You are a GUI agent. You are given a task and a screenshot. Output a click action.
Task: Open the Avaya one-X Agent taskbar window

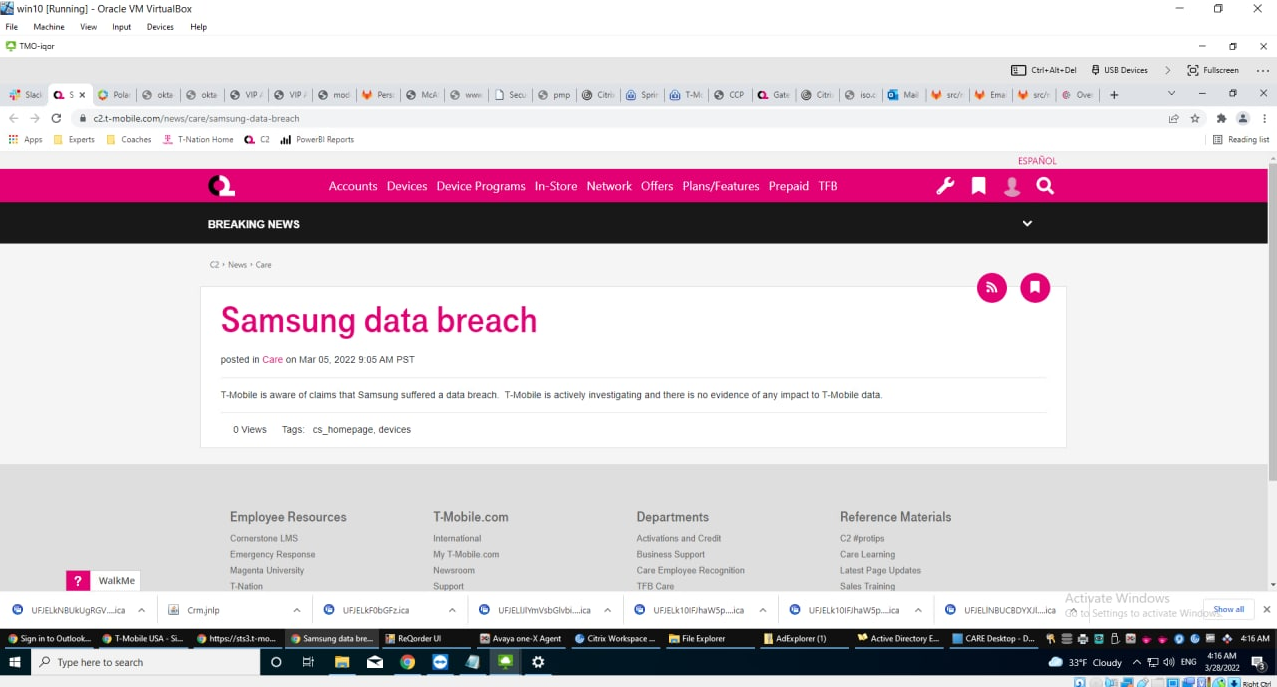pos(520,638)
